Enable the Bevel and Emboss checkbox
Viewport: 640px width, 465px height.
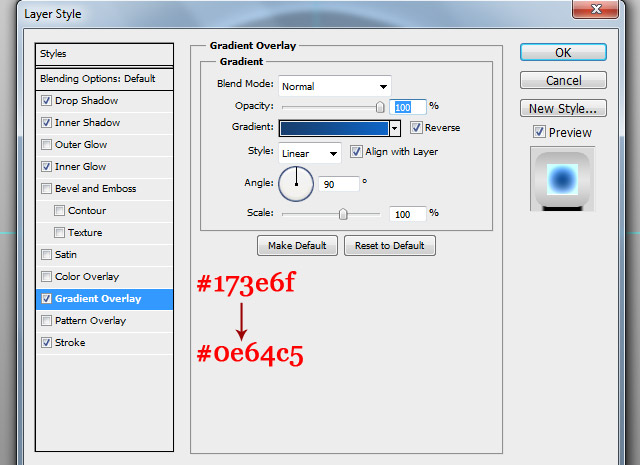47,189
